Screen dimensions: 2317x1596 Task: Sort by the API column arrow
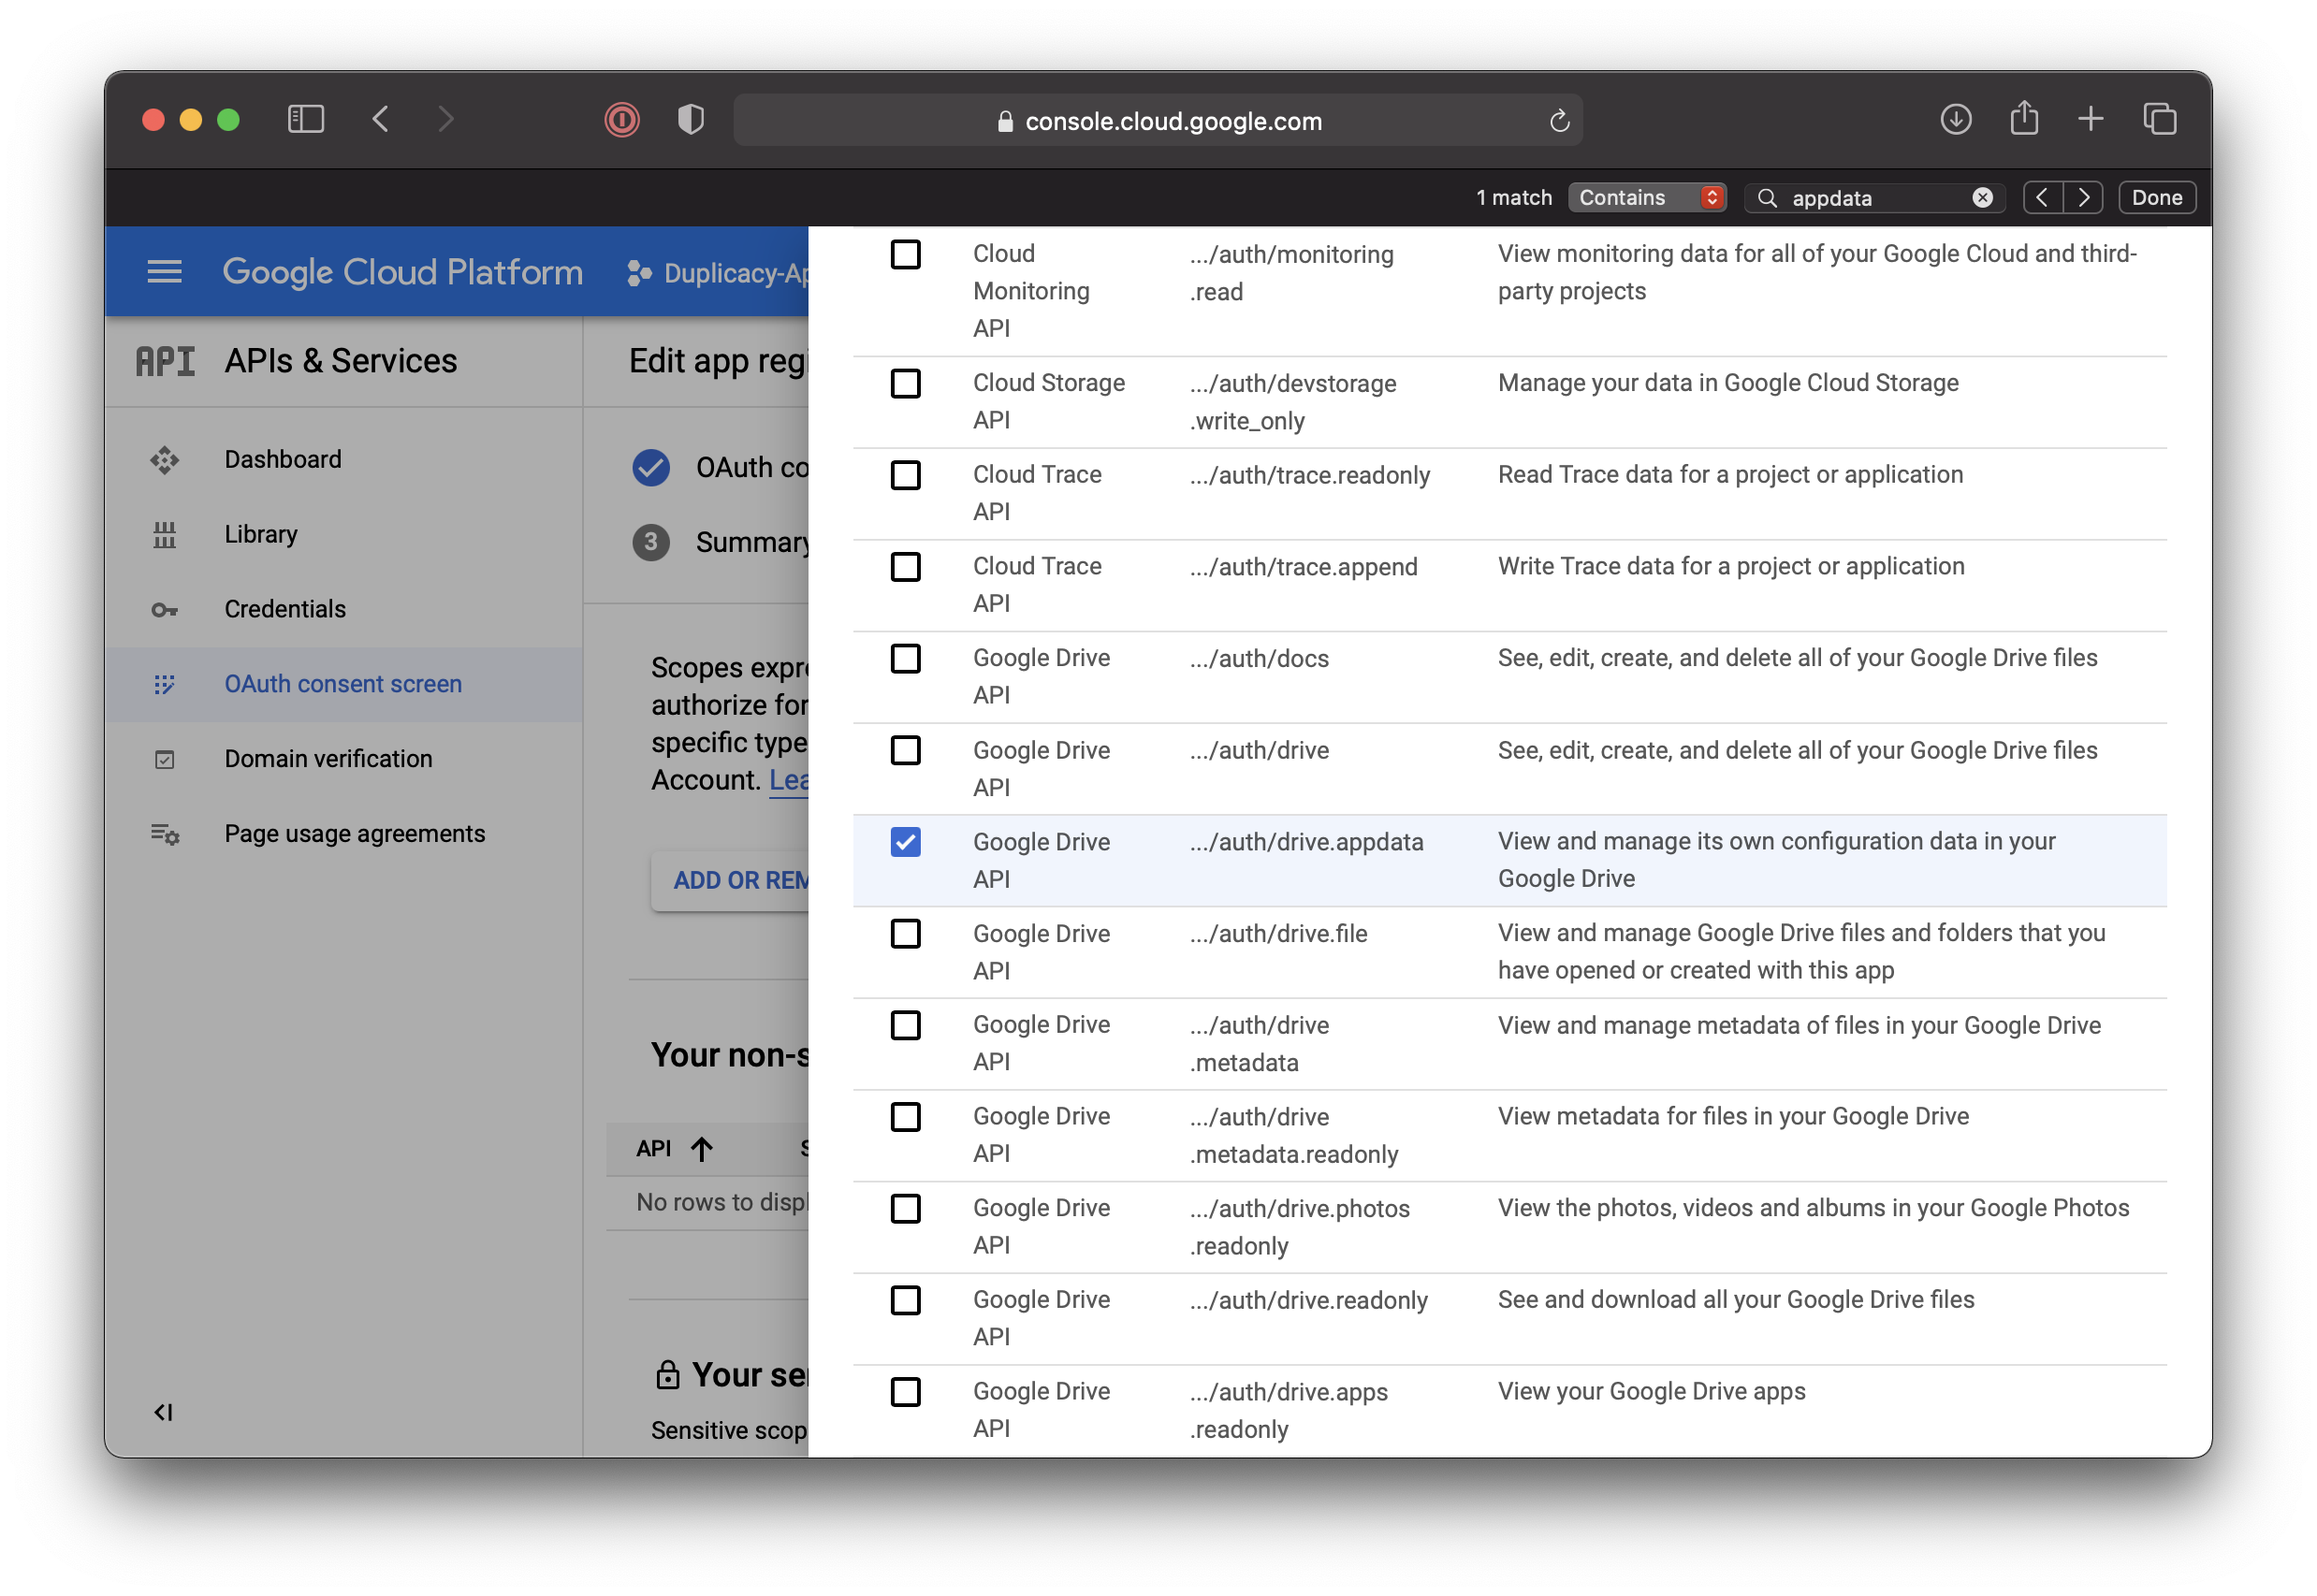pos(702,1149)
